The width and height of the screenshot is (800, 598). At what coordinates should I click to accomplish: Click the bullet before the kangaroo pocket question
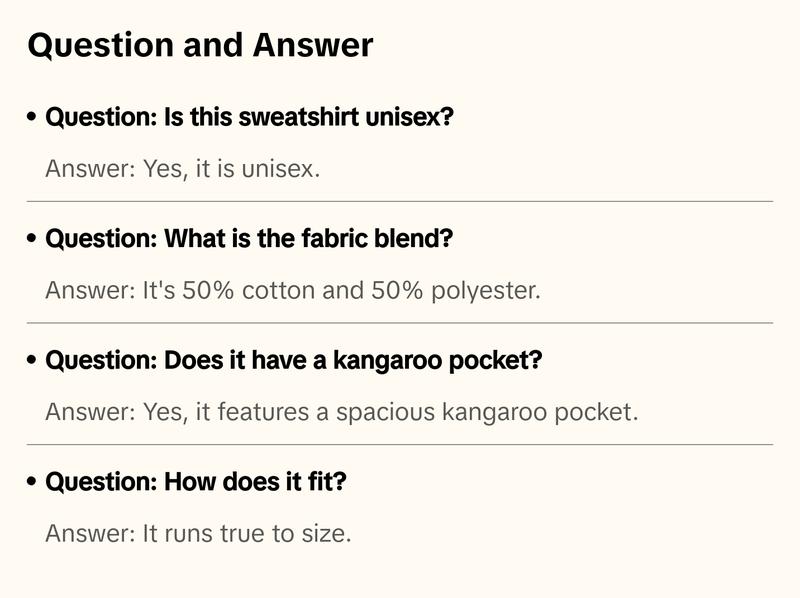33,361
